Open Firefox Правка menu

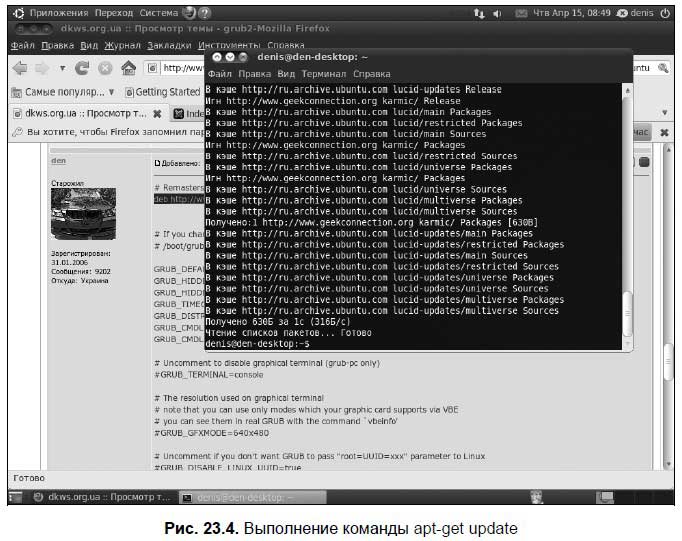coord(57,45)
